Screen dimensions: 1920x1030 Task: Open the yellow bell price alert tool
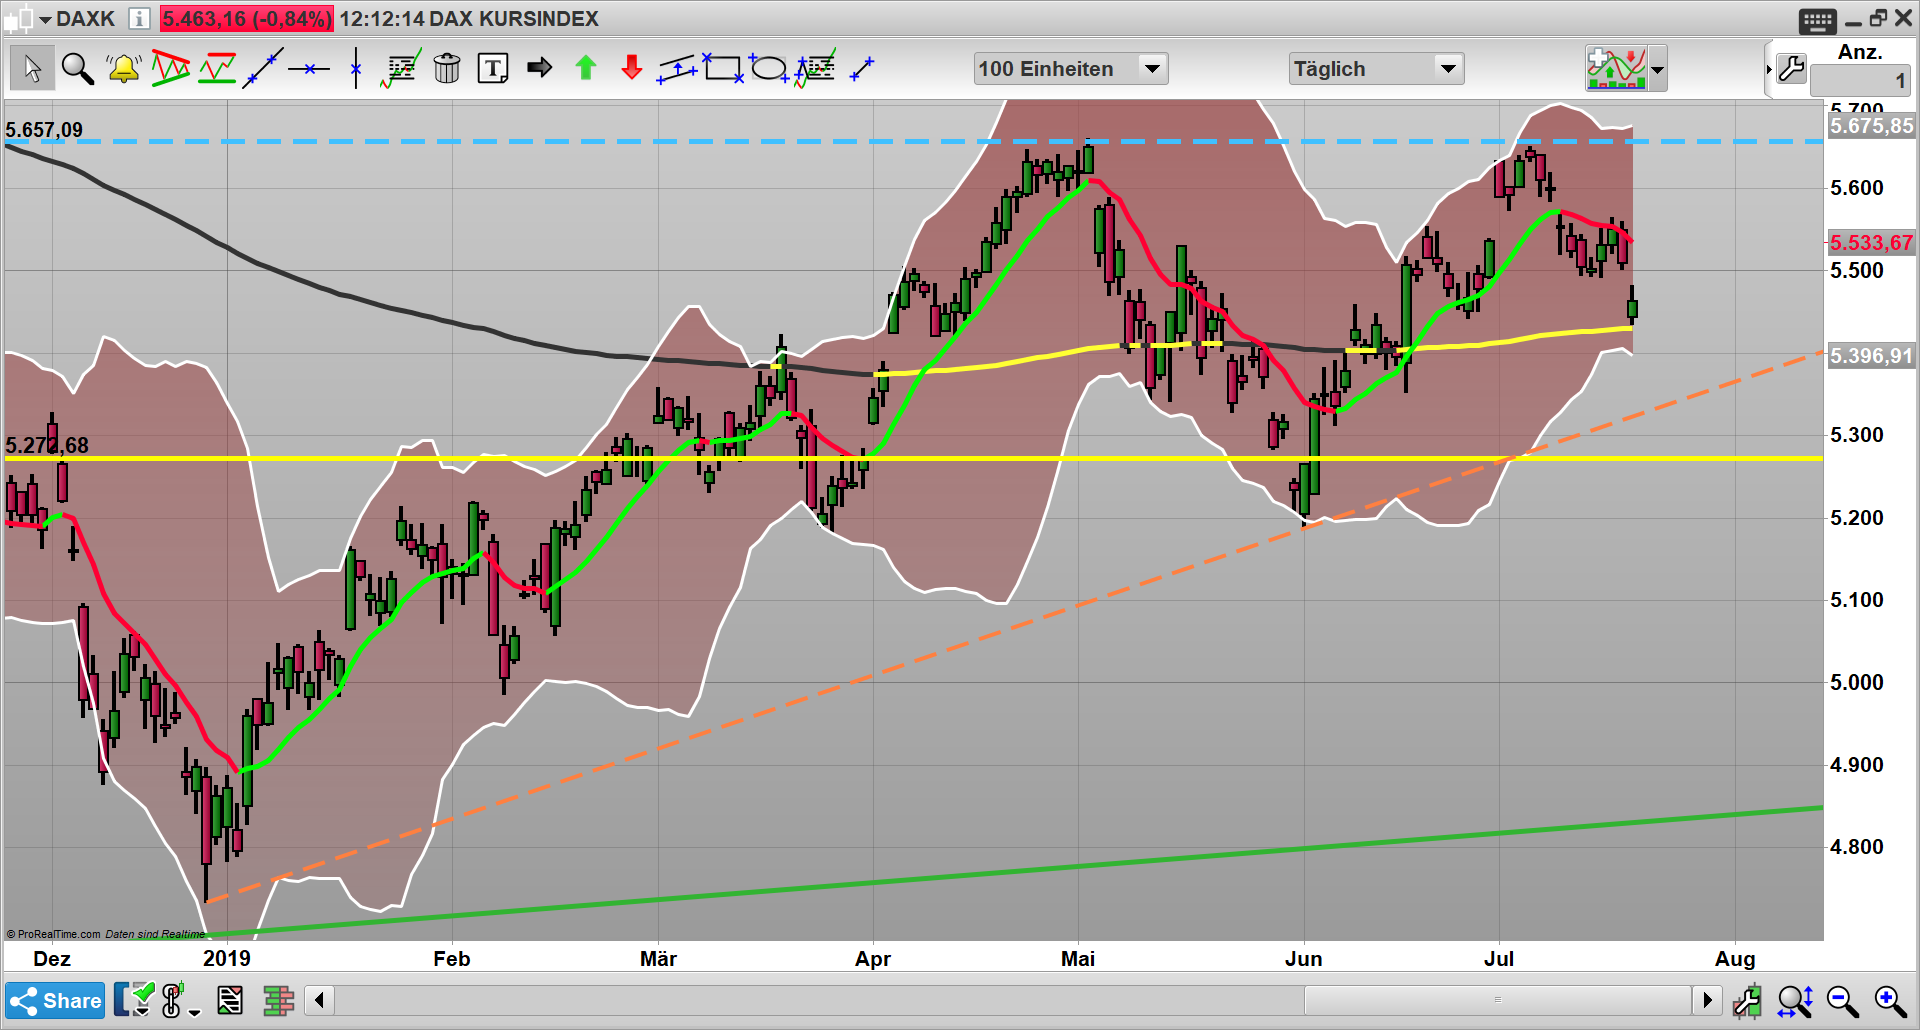tap(124, 69)
